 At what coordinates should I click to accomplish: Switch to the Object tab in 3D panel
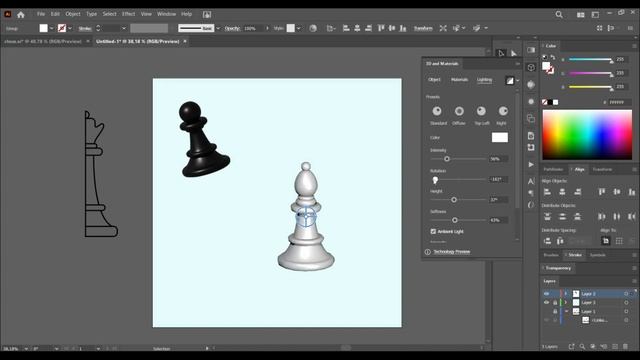click(434, 80)
